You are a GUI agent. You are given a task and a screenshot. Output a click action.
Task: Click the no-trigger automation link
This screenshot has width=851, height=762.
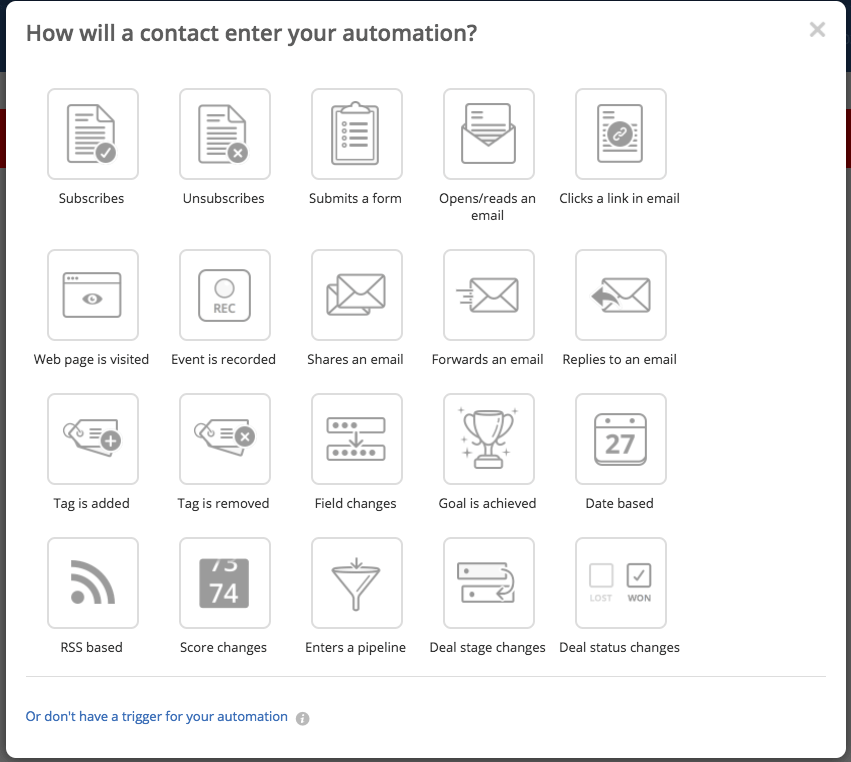tap(156, 716)
